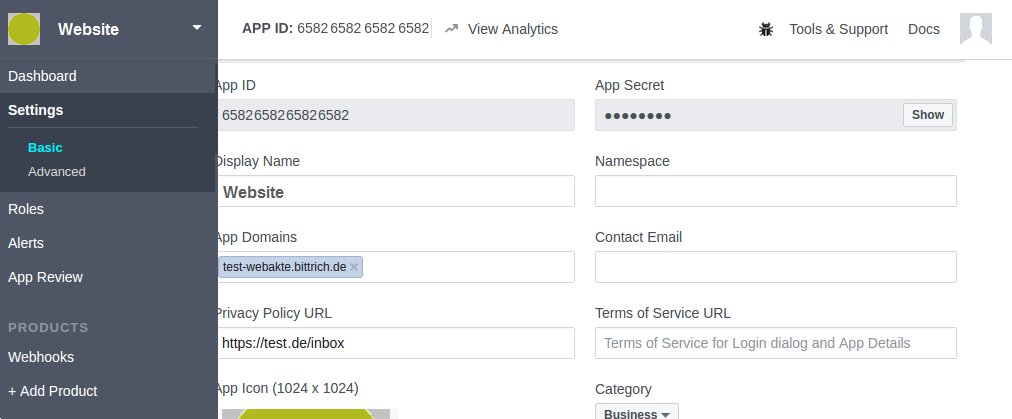
Task: Click the Namespace input field
Action: (776, 191)
